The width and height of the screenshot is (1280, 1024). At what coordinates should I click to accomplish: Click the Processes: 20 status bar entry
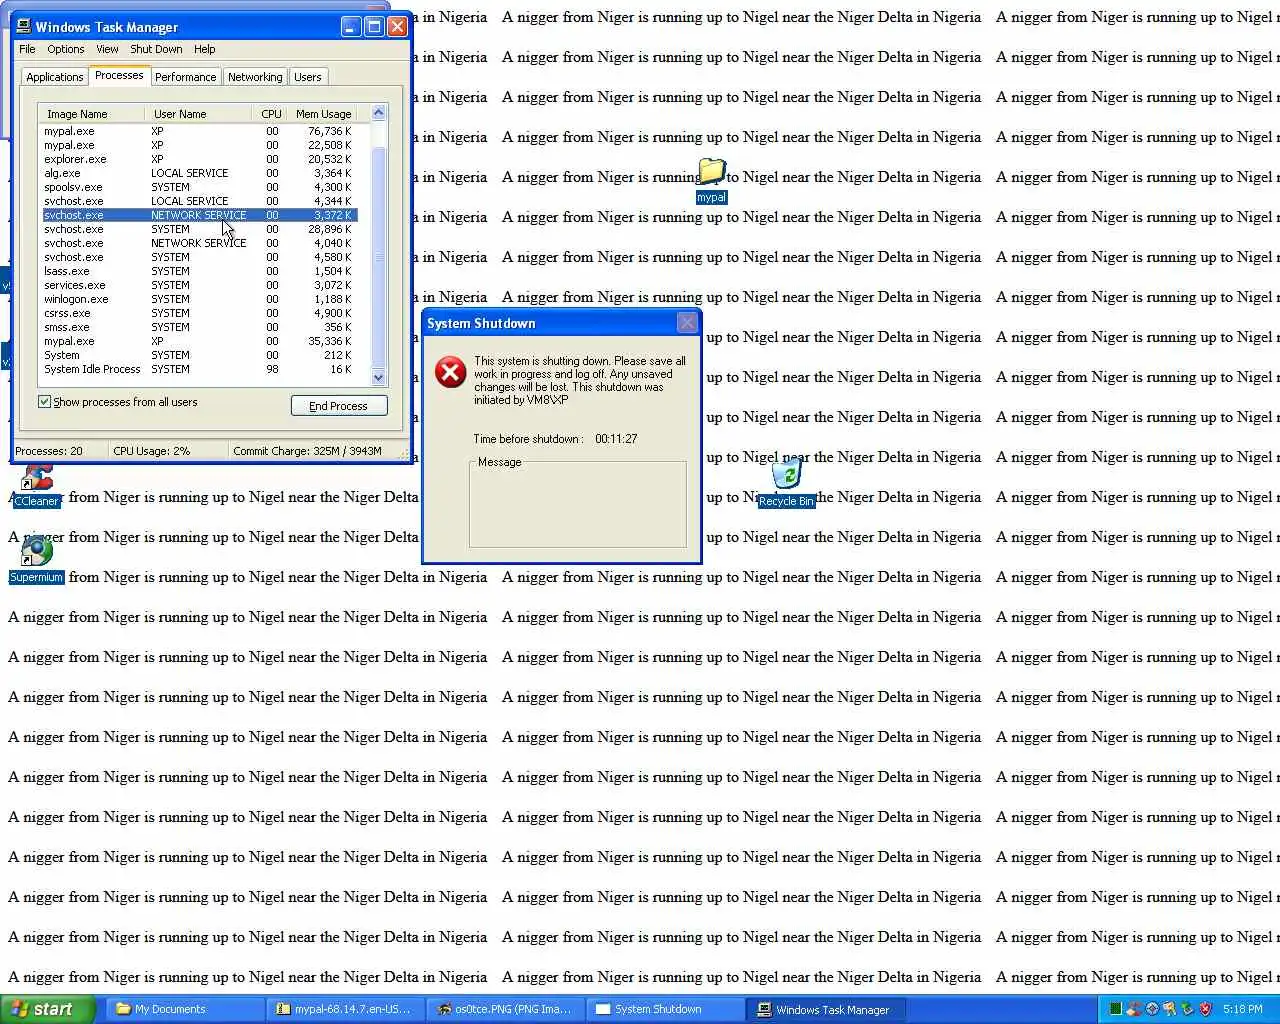60,451
